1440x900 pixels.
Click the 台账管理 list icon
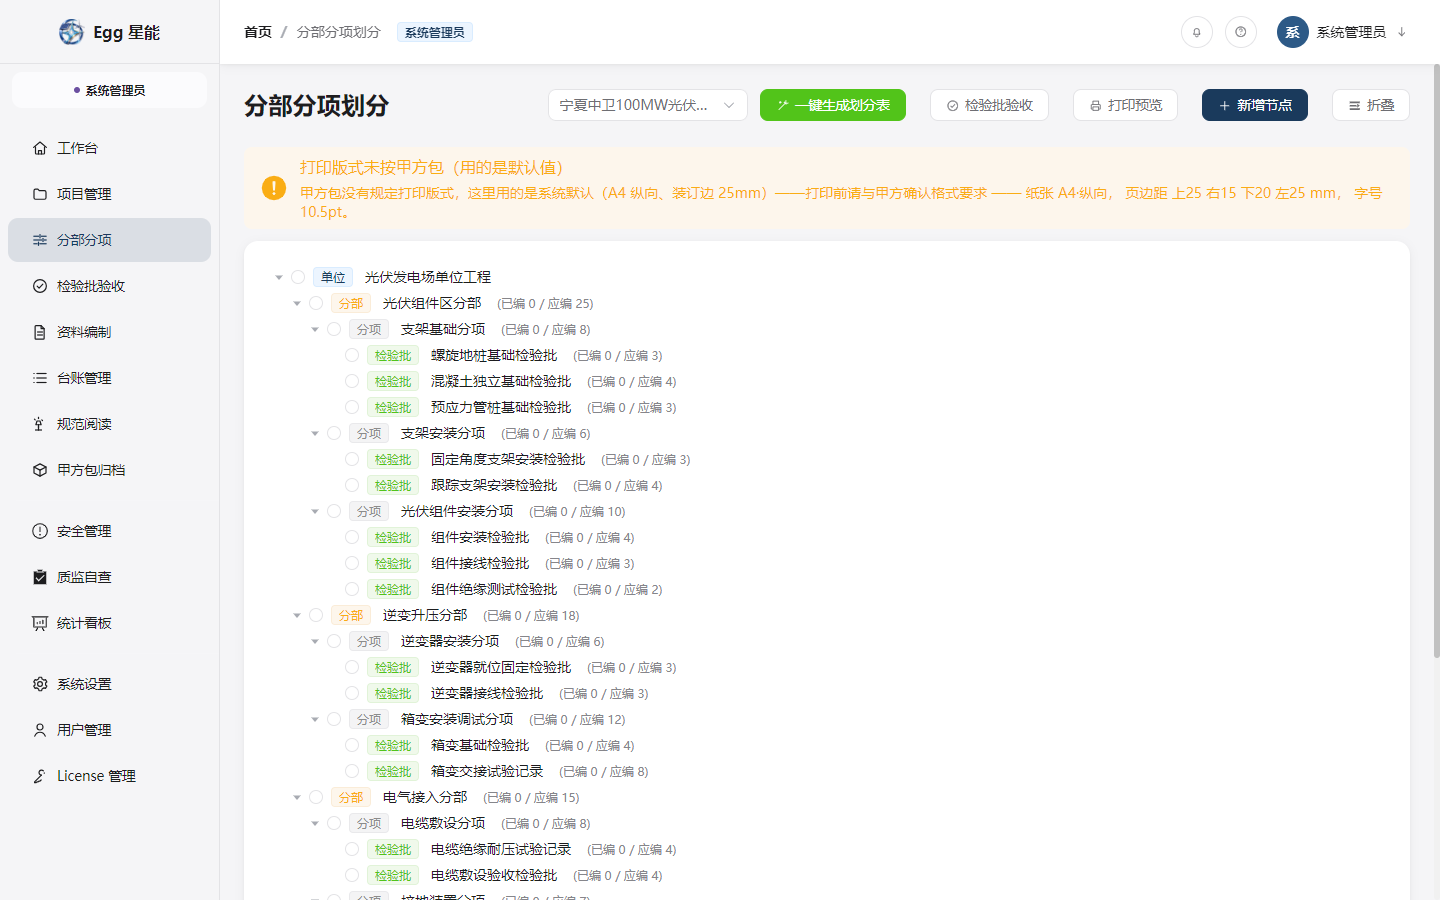tap(40, 378)
